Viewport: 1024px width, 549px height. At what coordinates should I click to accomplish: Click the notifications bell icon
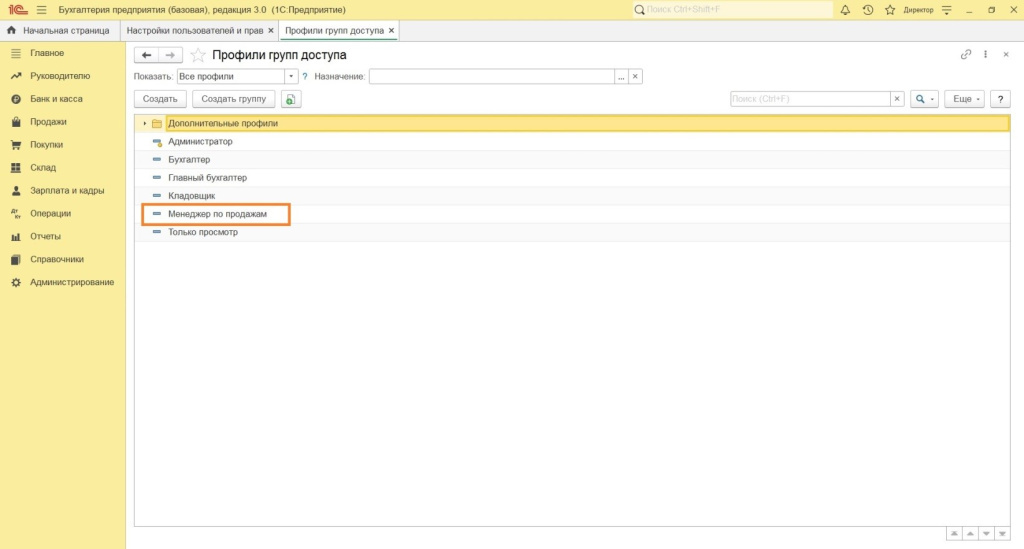pos(846,10)
